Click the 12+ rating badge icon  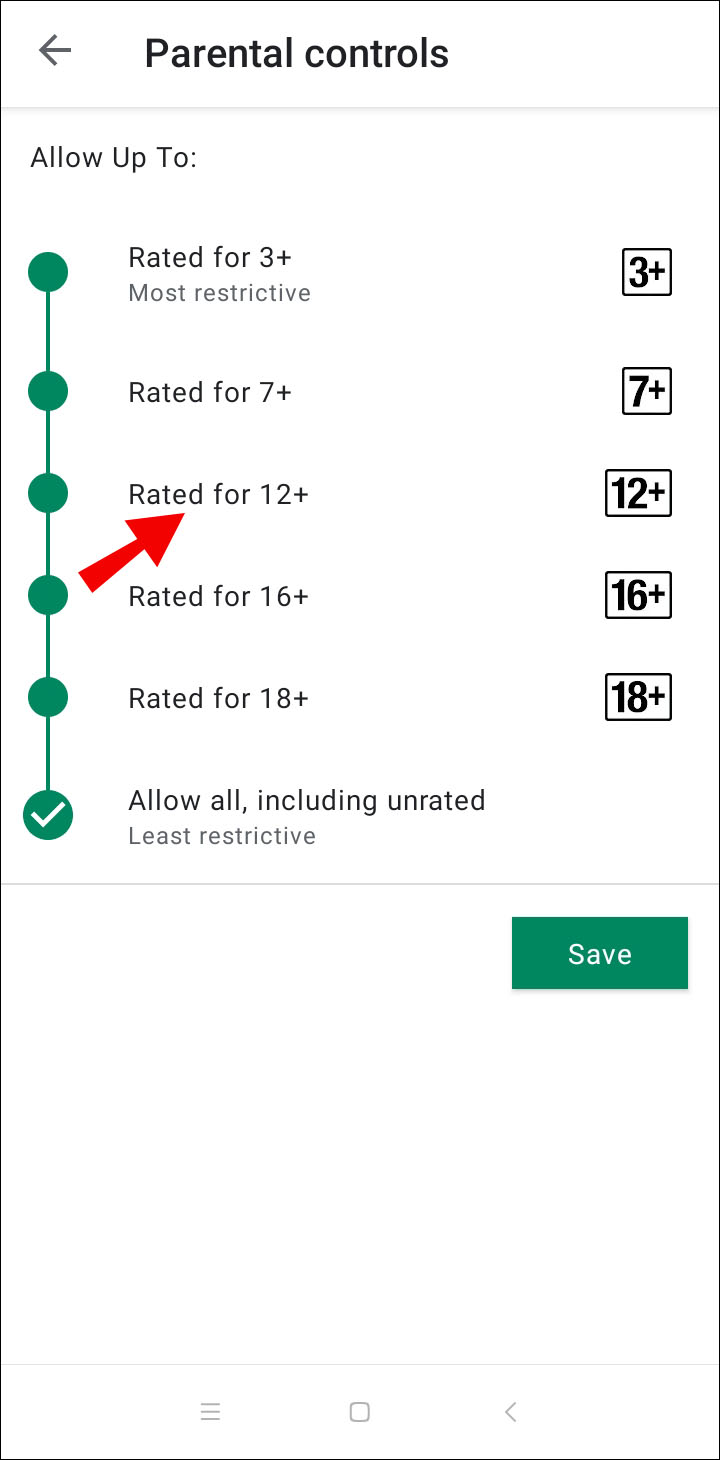[x=638, y=493]
